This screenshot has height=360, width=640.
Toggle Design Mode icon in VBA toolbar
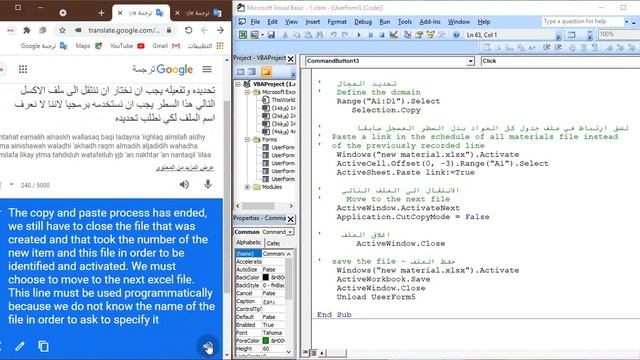393,35
